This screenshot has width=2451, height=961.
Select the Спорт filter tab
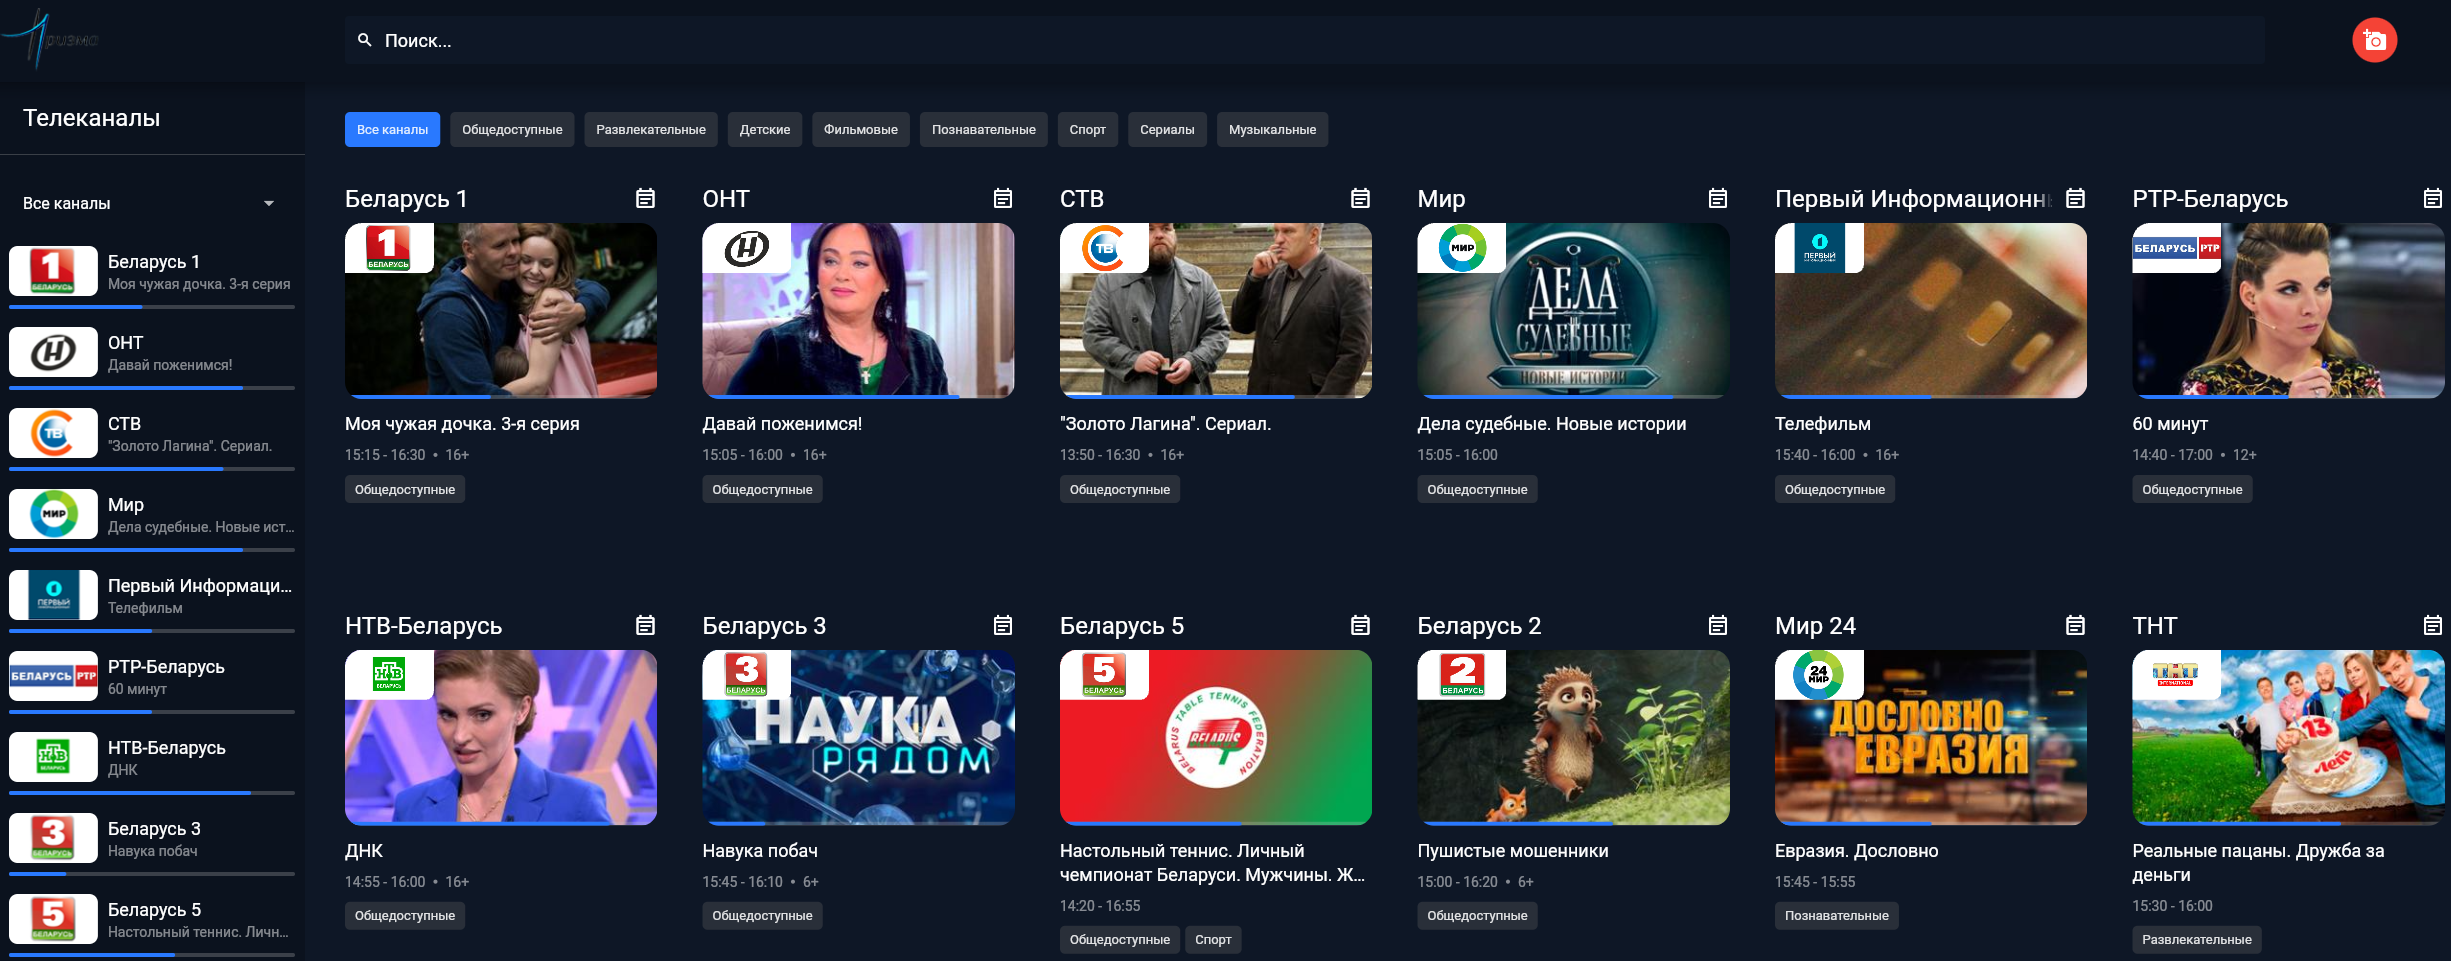pos(1088,129)
